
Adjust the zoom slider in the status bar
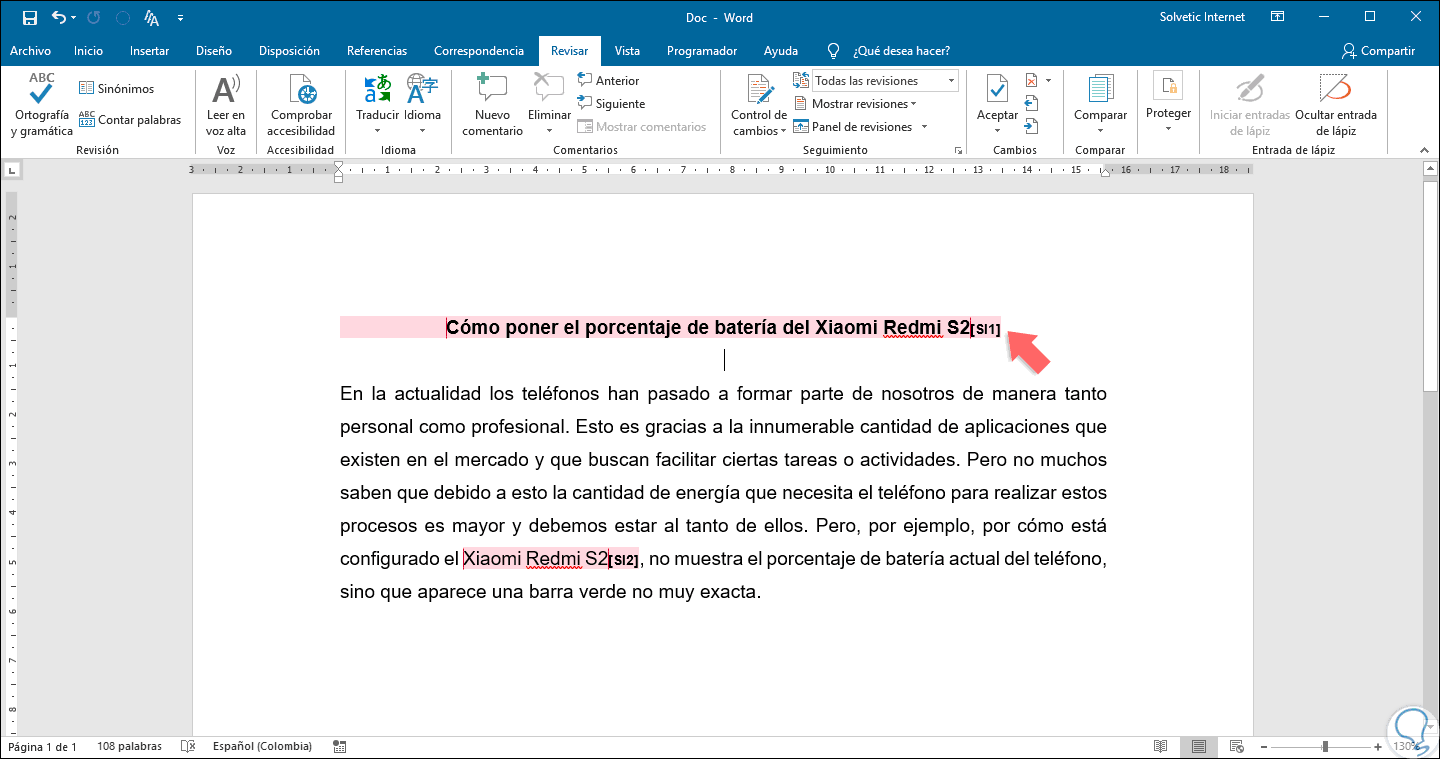tap(1325, 747)
